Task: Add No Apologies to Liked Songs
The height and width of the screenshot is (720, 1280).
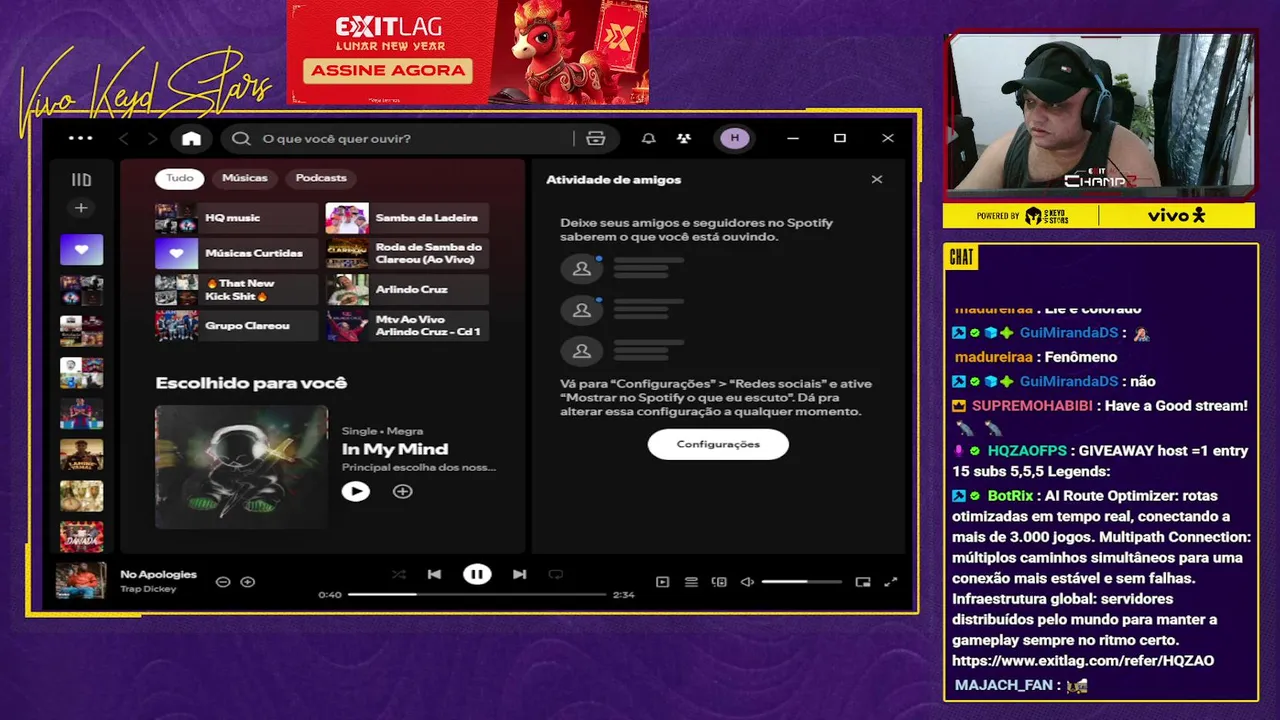Action: (x=248, y=582)
